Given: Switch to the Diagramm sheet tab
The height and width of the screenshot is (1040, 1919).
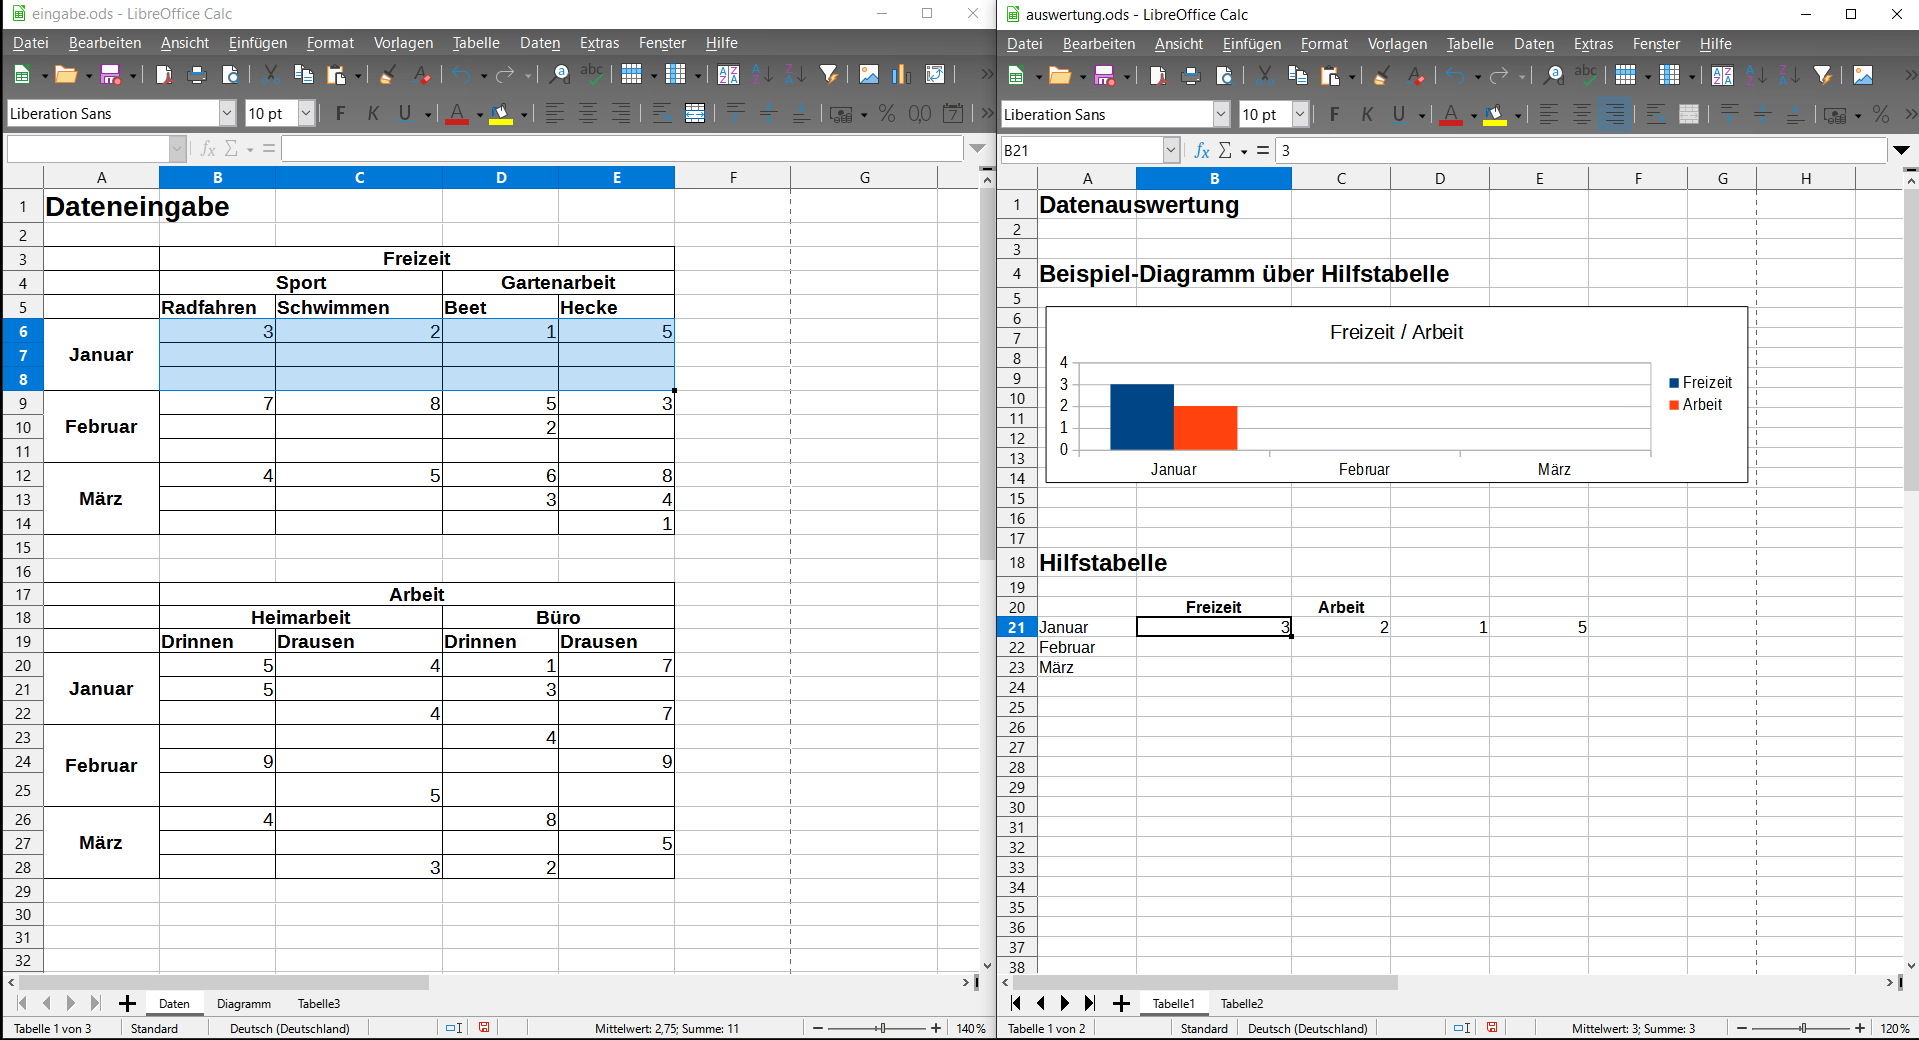Looking at the screenshot, I should [244, 1003].
